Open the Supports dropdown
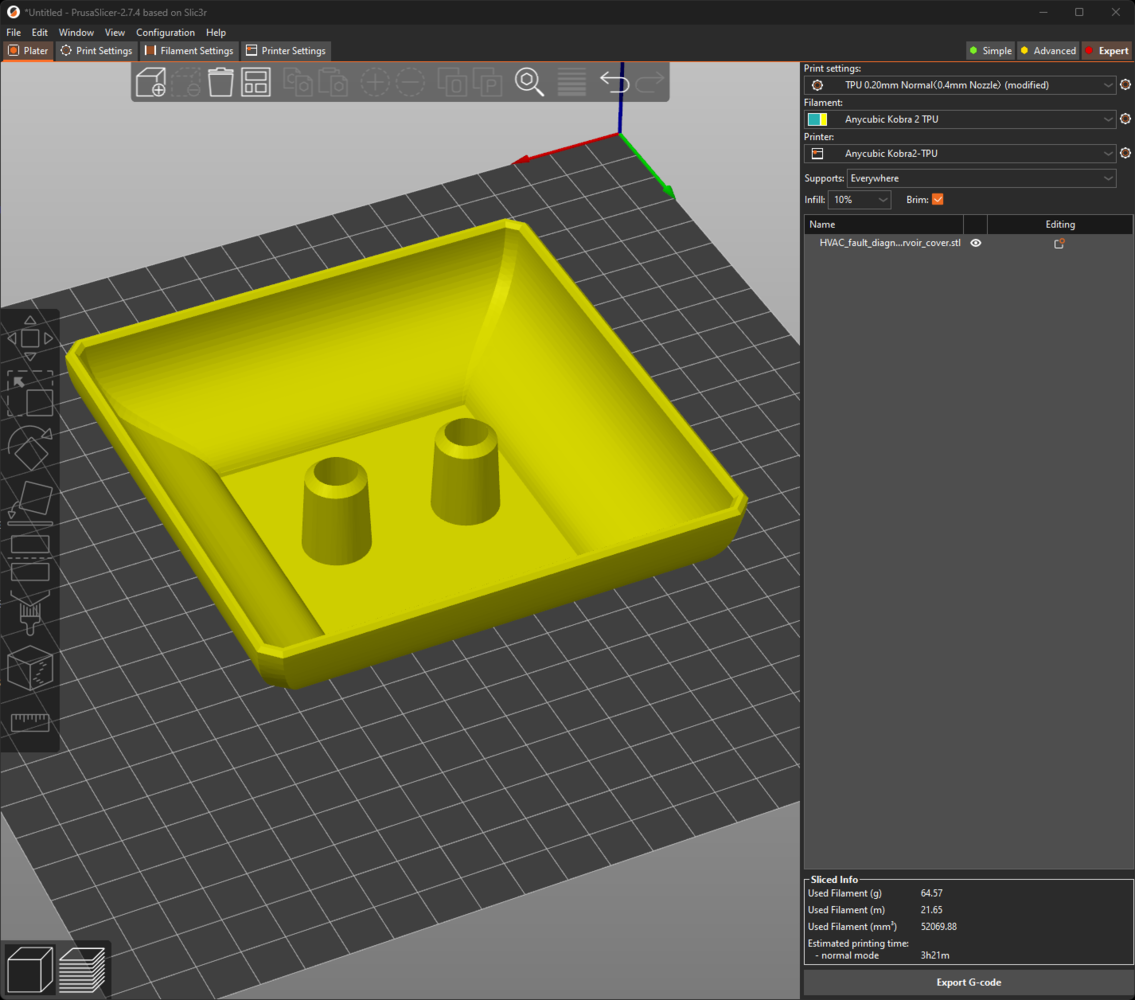Viewport: 1135px width, 1000px height. click(x=981, y=178)
